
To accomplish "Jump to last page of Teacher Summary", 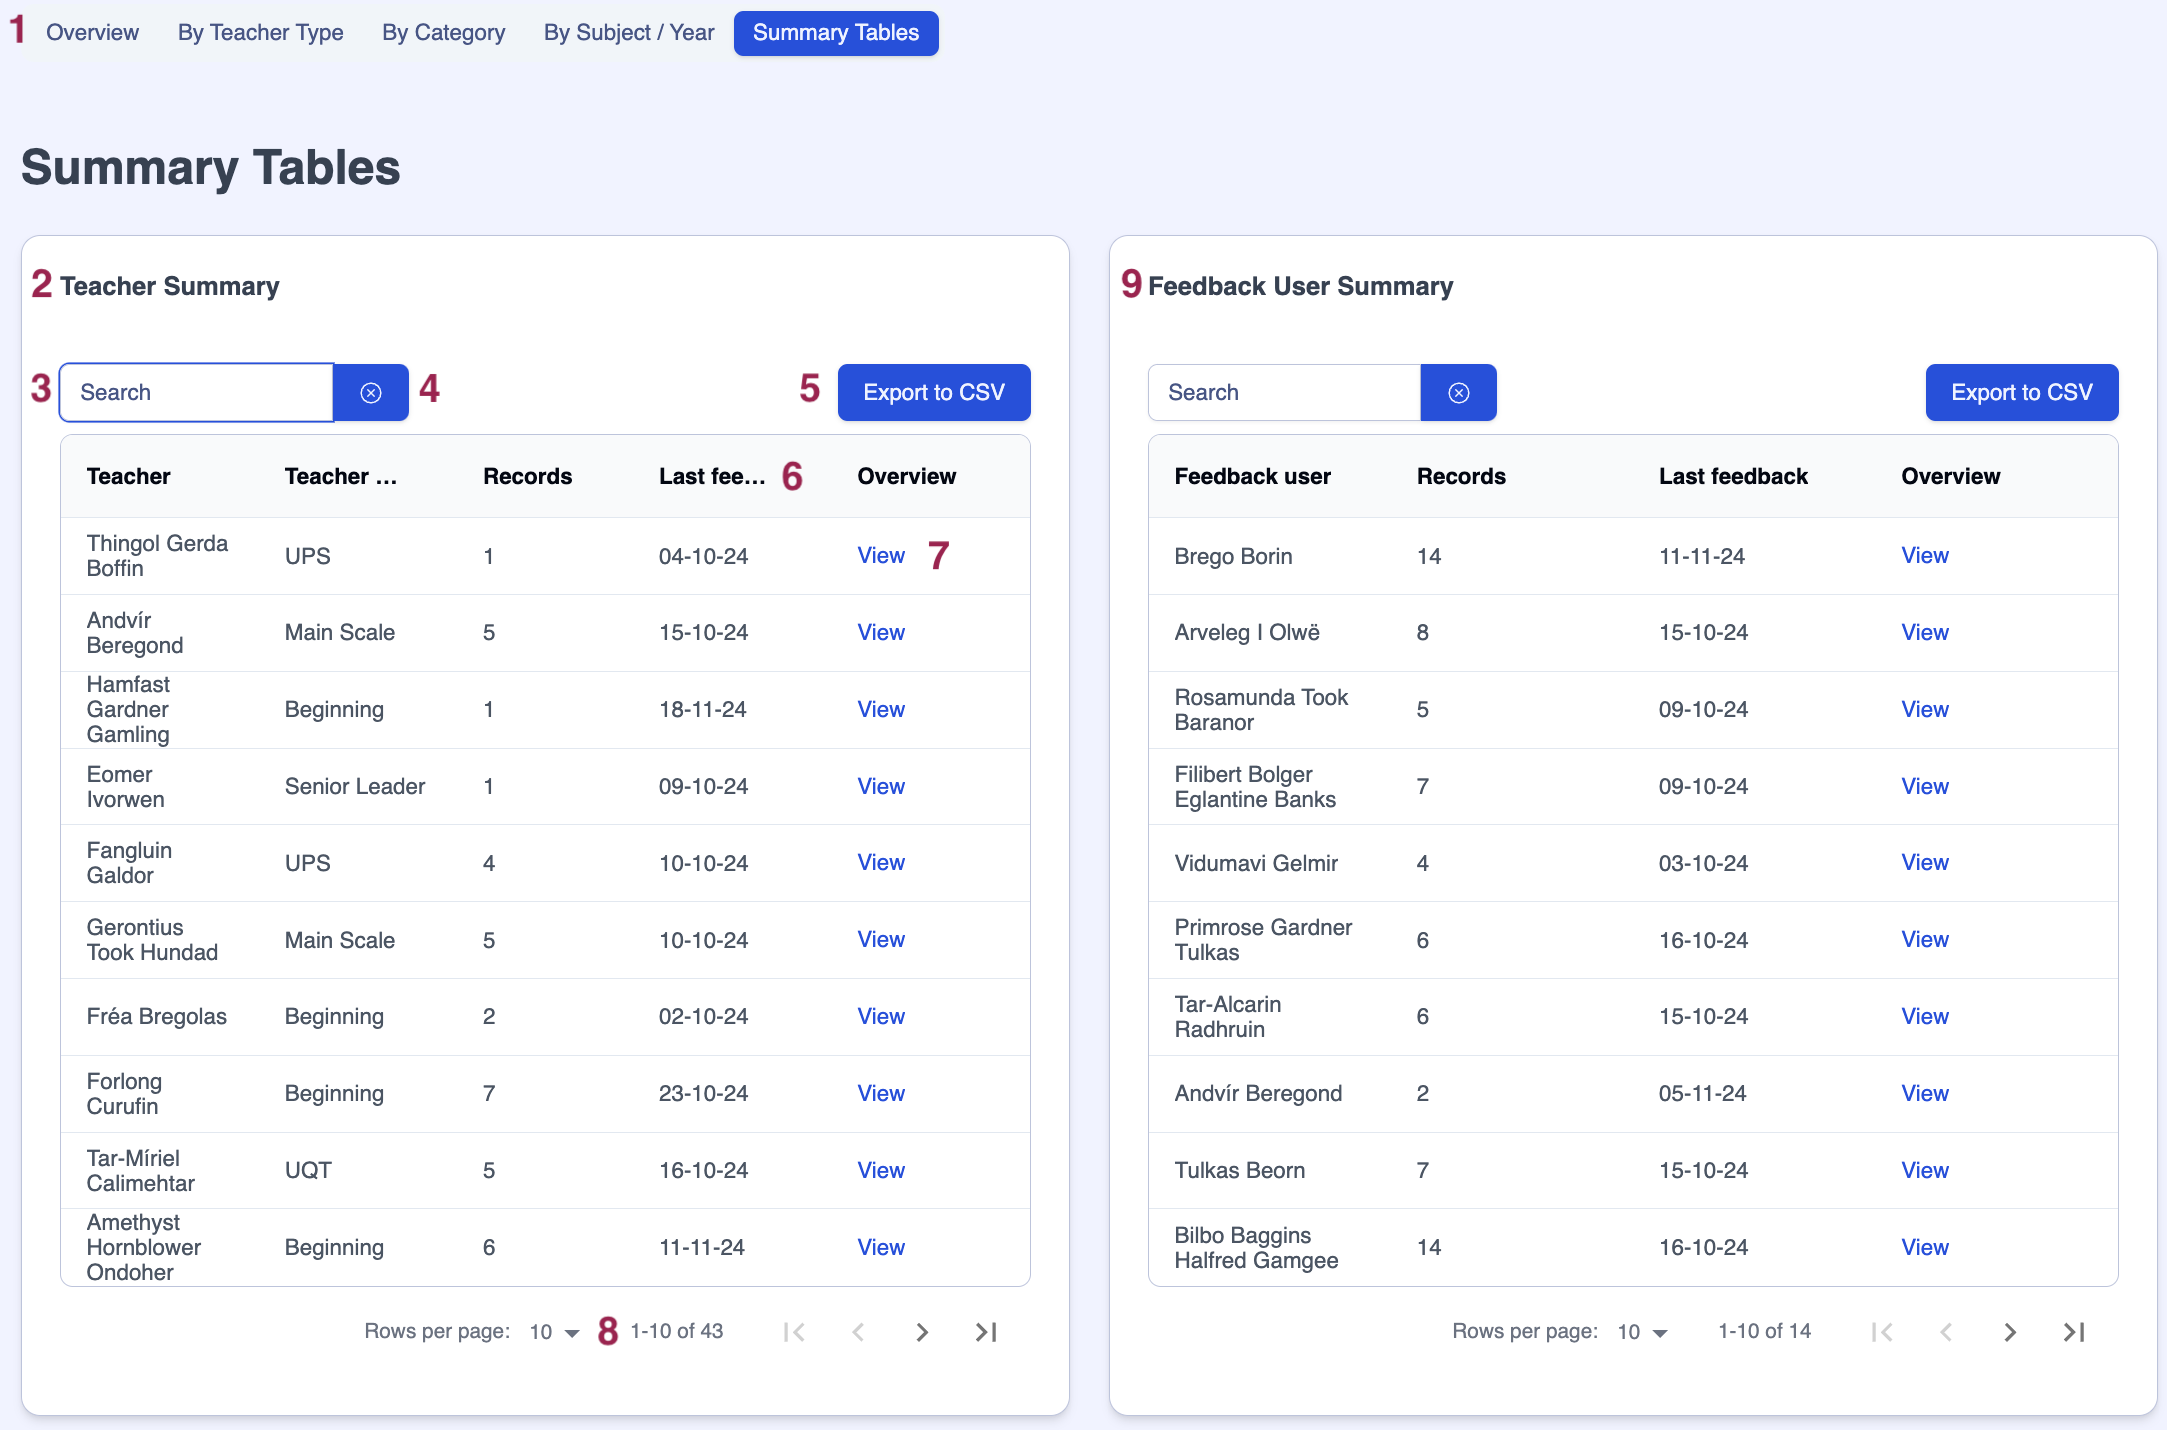I will tap(986, 1332).
